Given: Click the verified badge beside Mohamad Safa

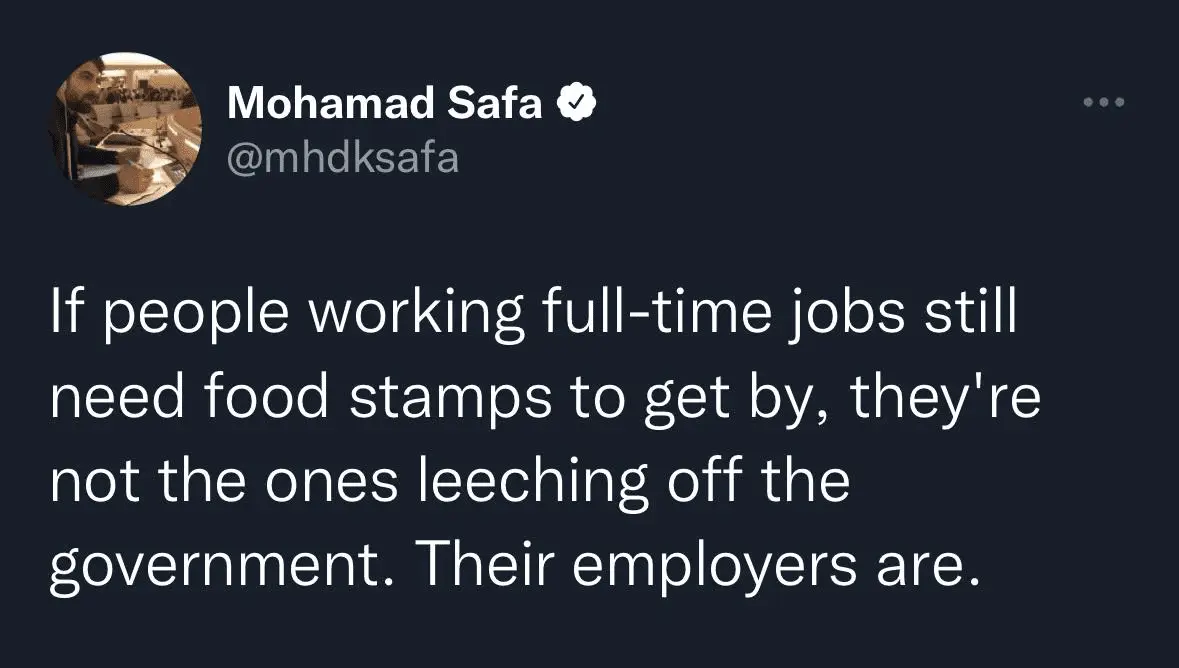Looking at the screenshot, I should [577, 102].
